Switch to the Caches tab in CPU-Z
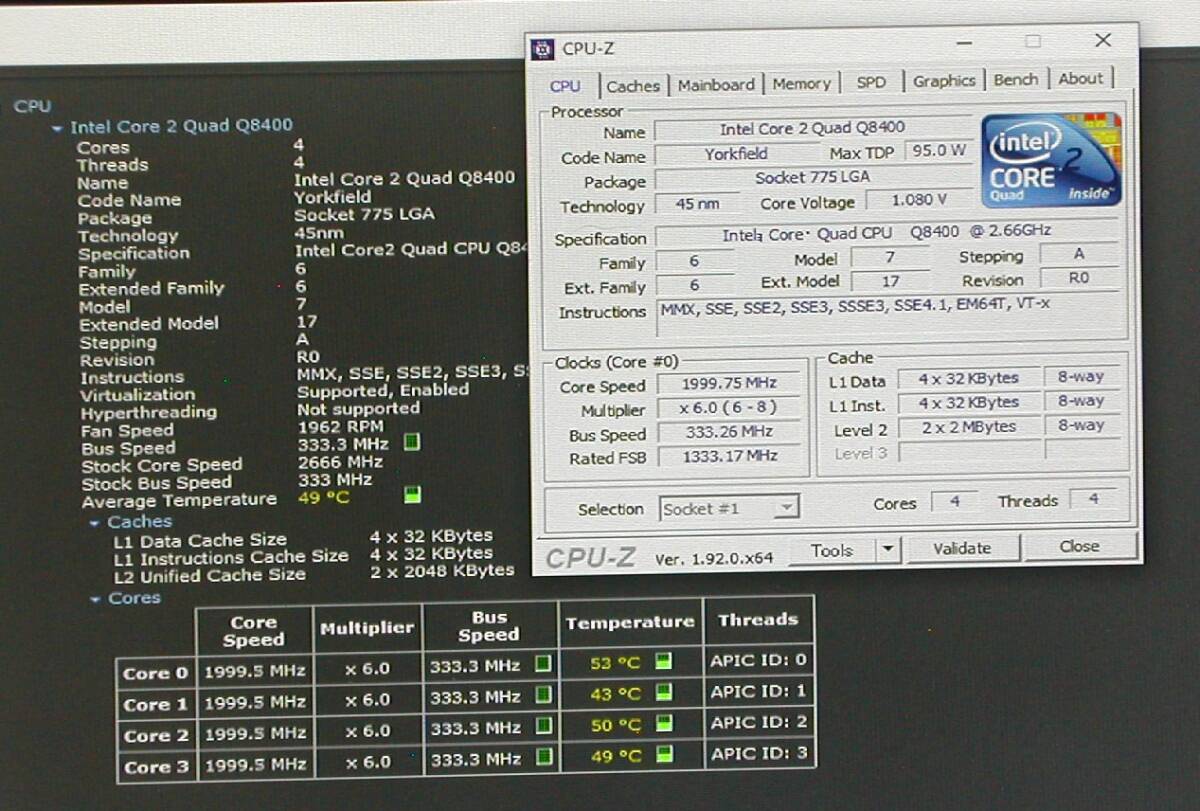 pos(633,86)
